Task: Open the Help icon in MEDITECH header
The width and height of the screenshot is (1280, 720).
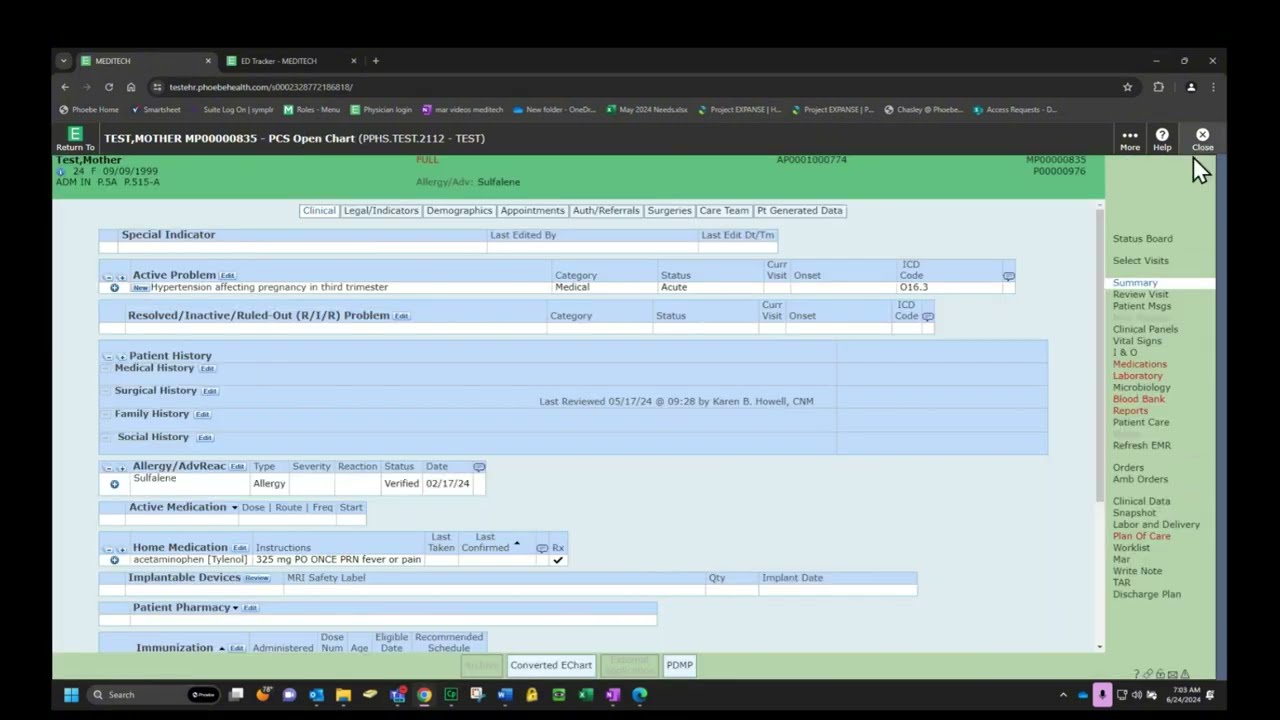Action: (x=1162, y=139)
